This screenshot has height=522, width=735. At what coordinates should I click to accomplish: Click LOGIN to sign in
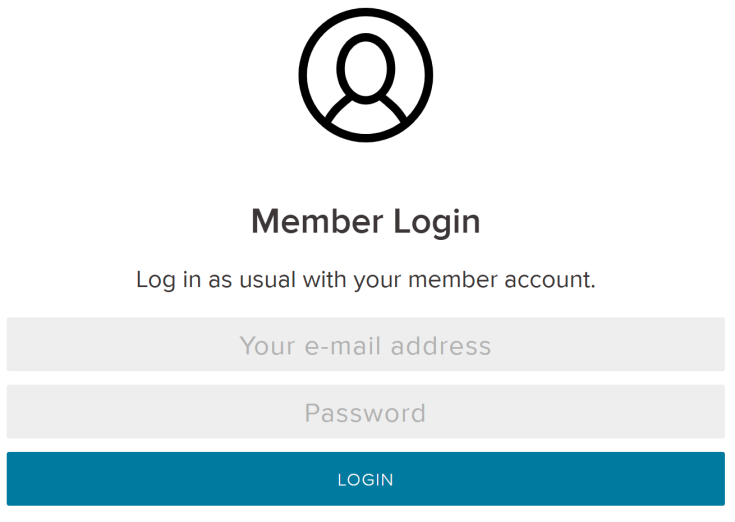366,479
